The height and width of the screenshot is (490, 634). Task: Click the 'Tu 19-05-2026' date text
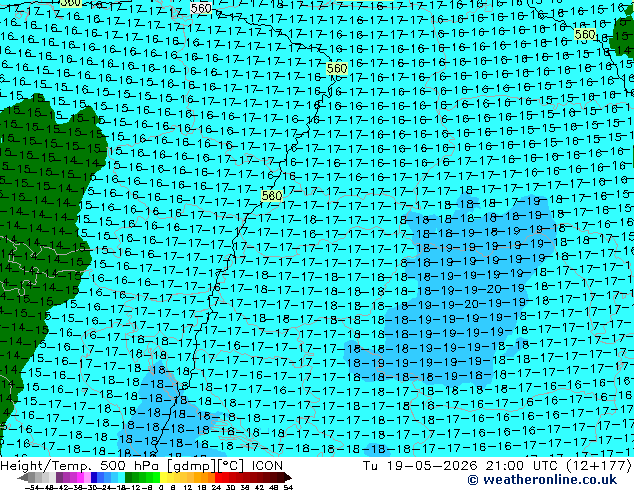(x=420, y=466)
